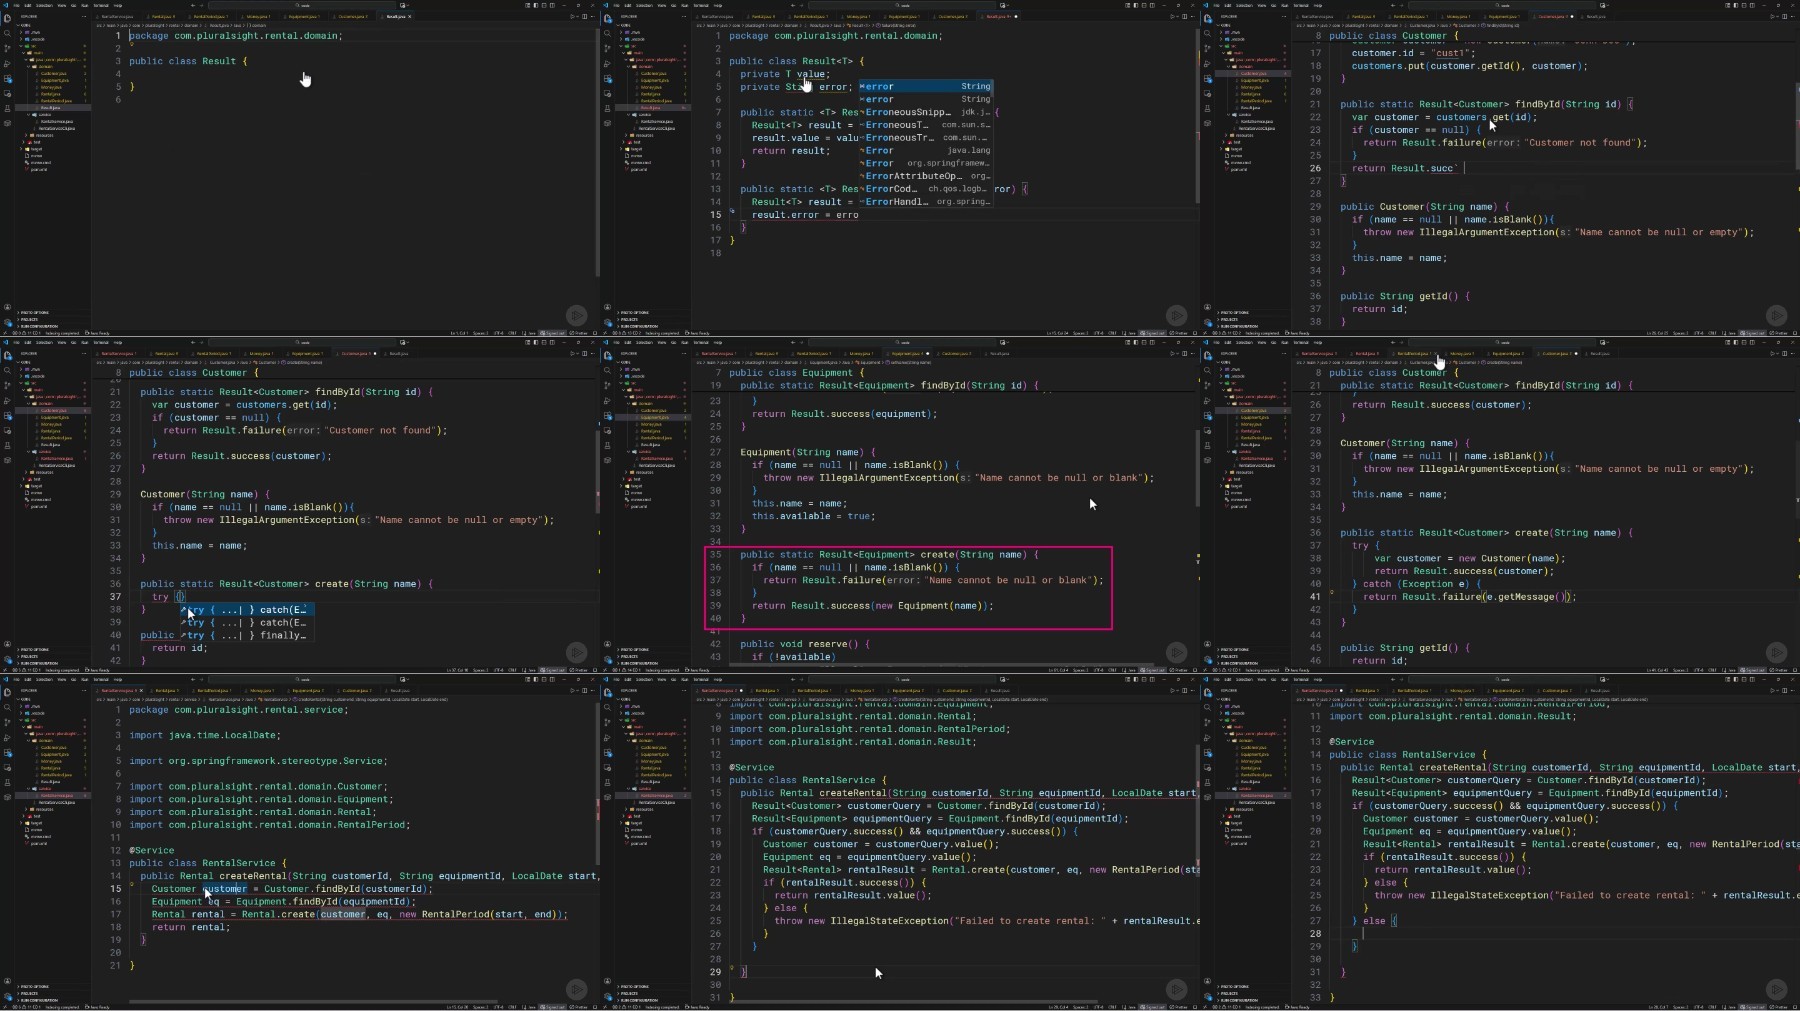Toggle Secondary Side Bar in the Equipment class frame
This screenshot has height=1011, width=1800.
1152,342
